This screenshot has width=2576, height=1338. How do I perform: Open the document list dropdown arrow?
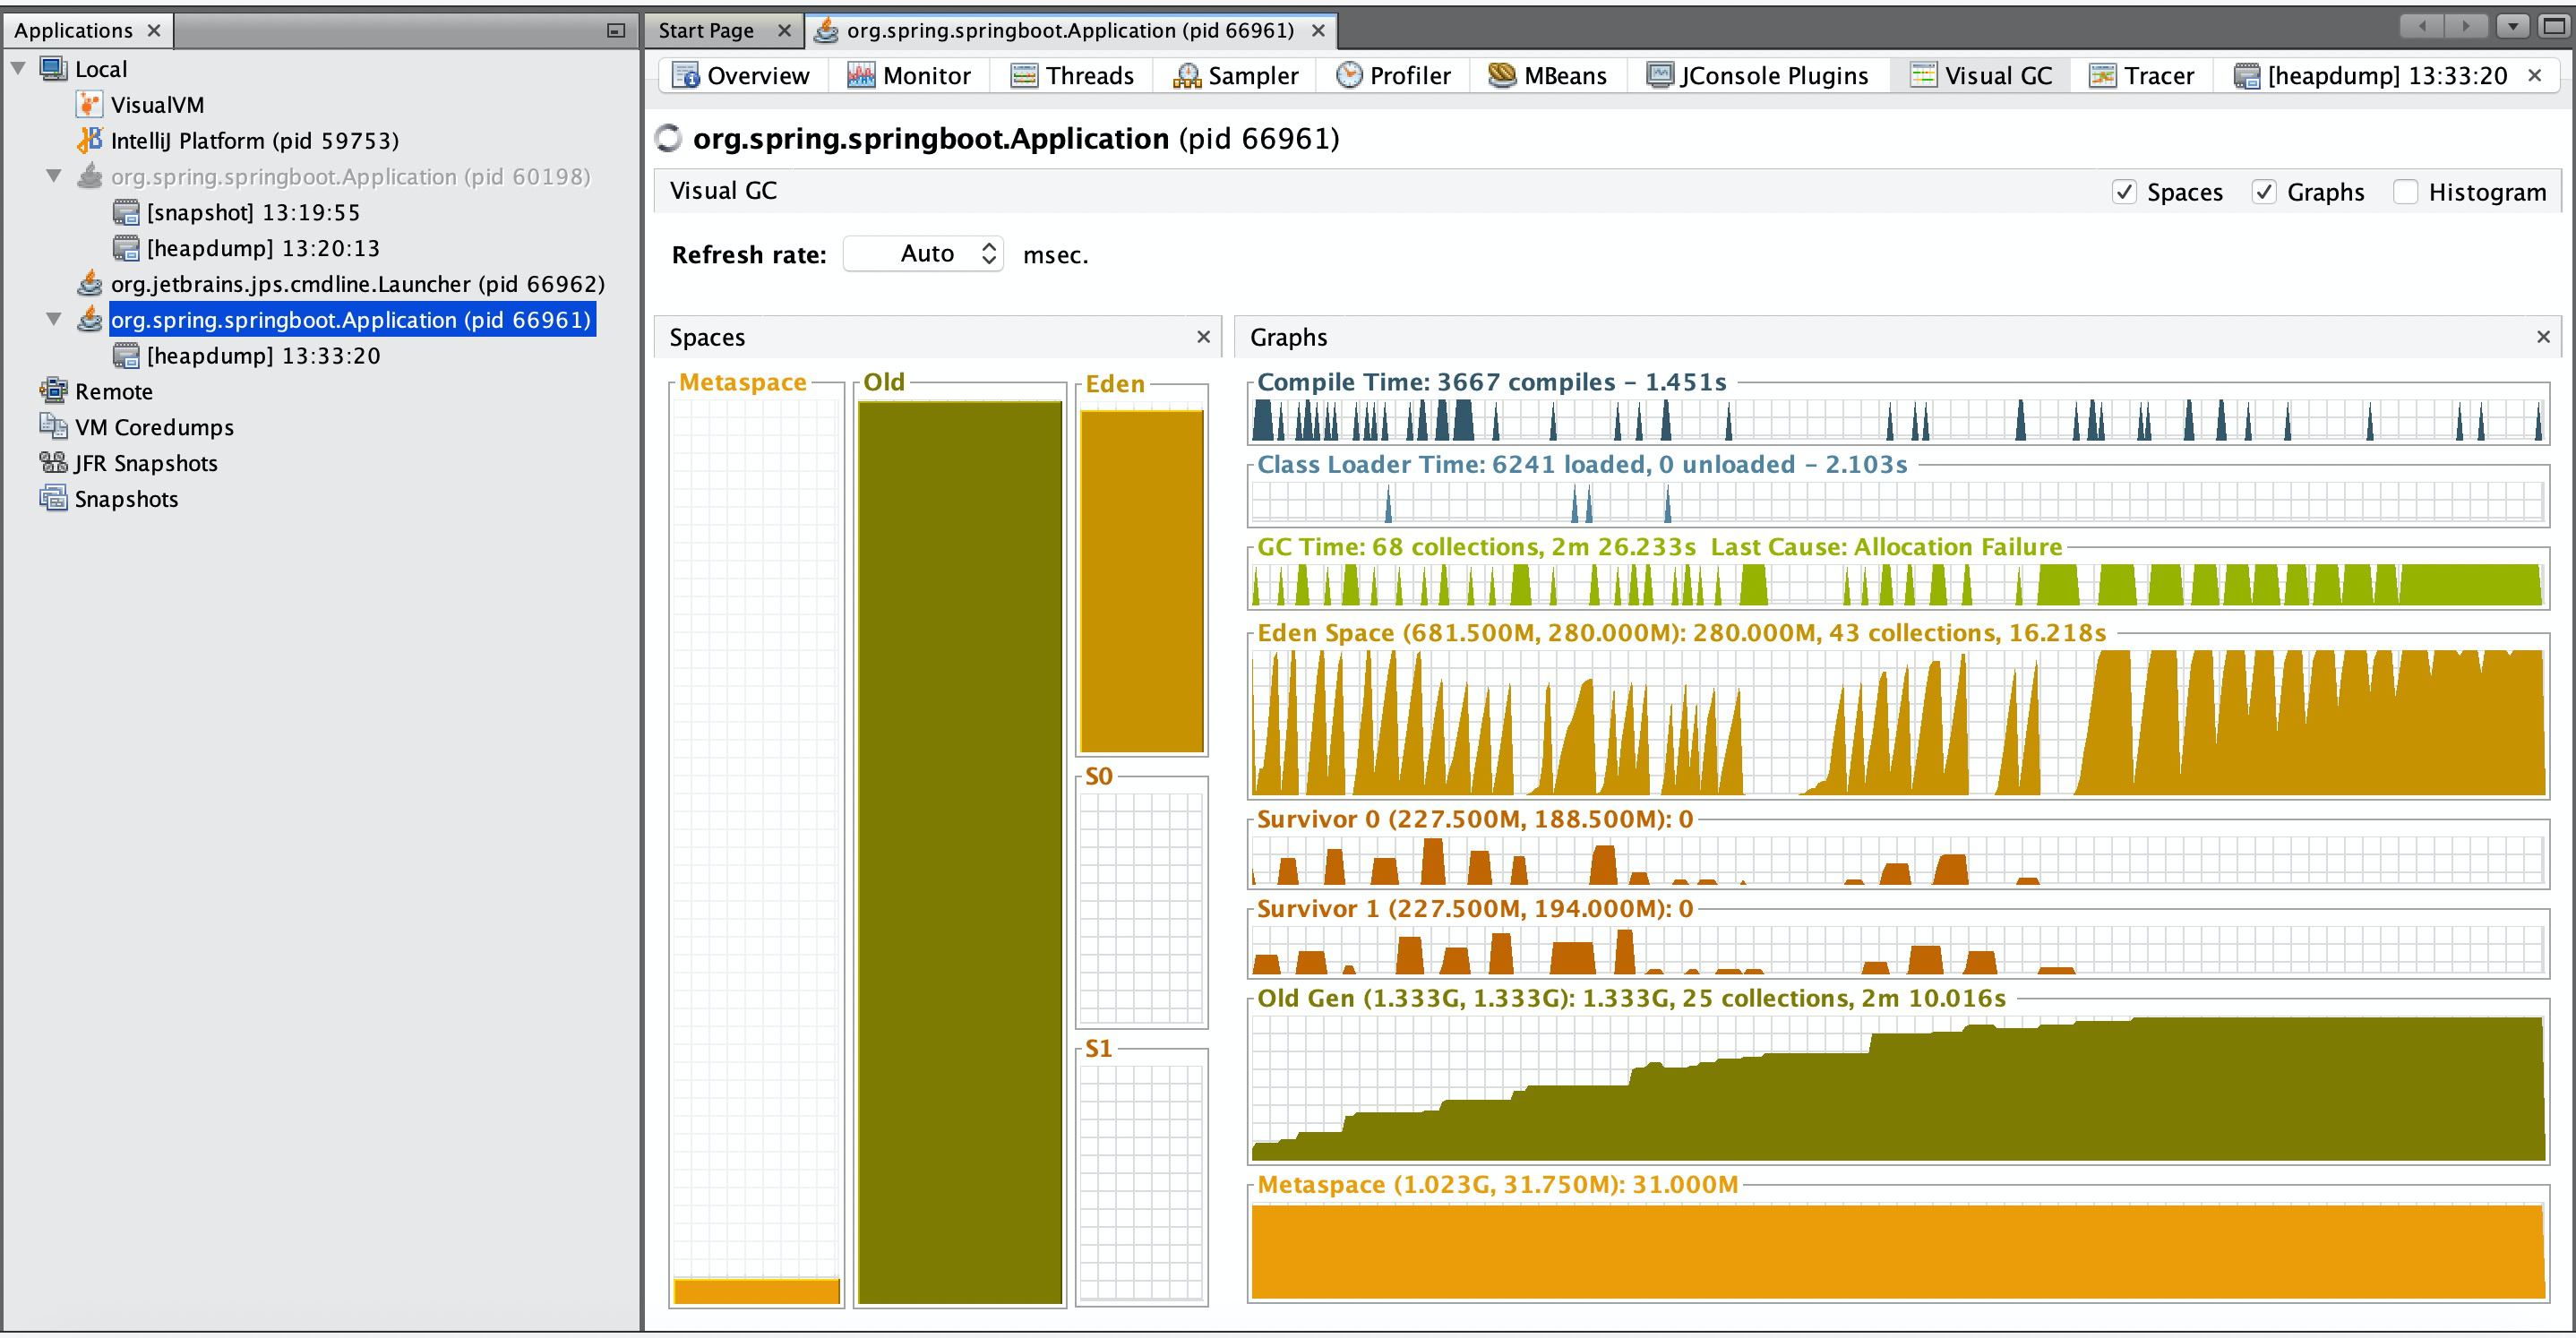click(2513, 27)
